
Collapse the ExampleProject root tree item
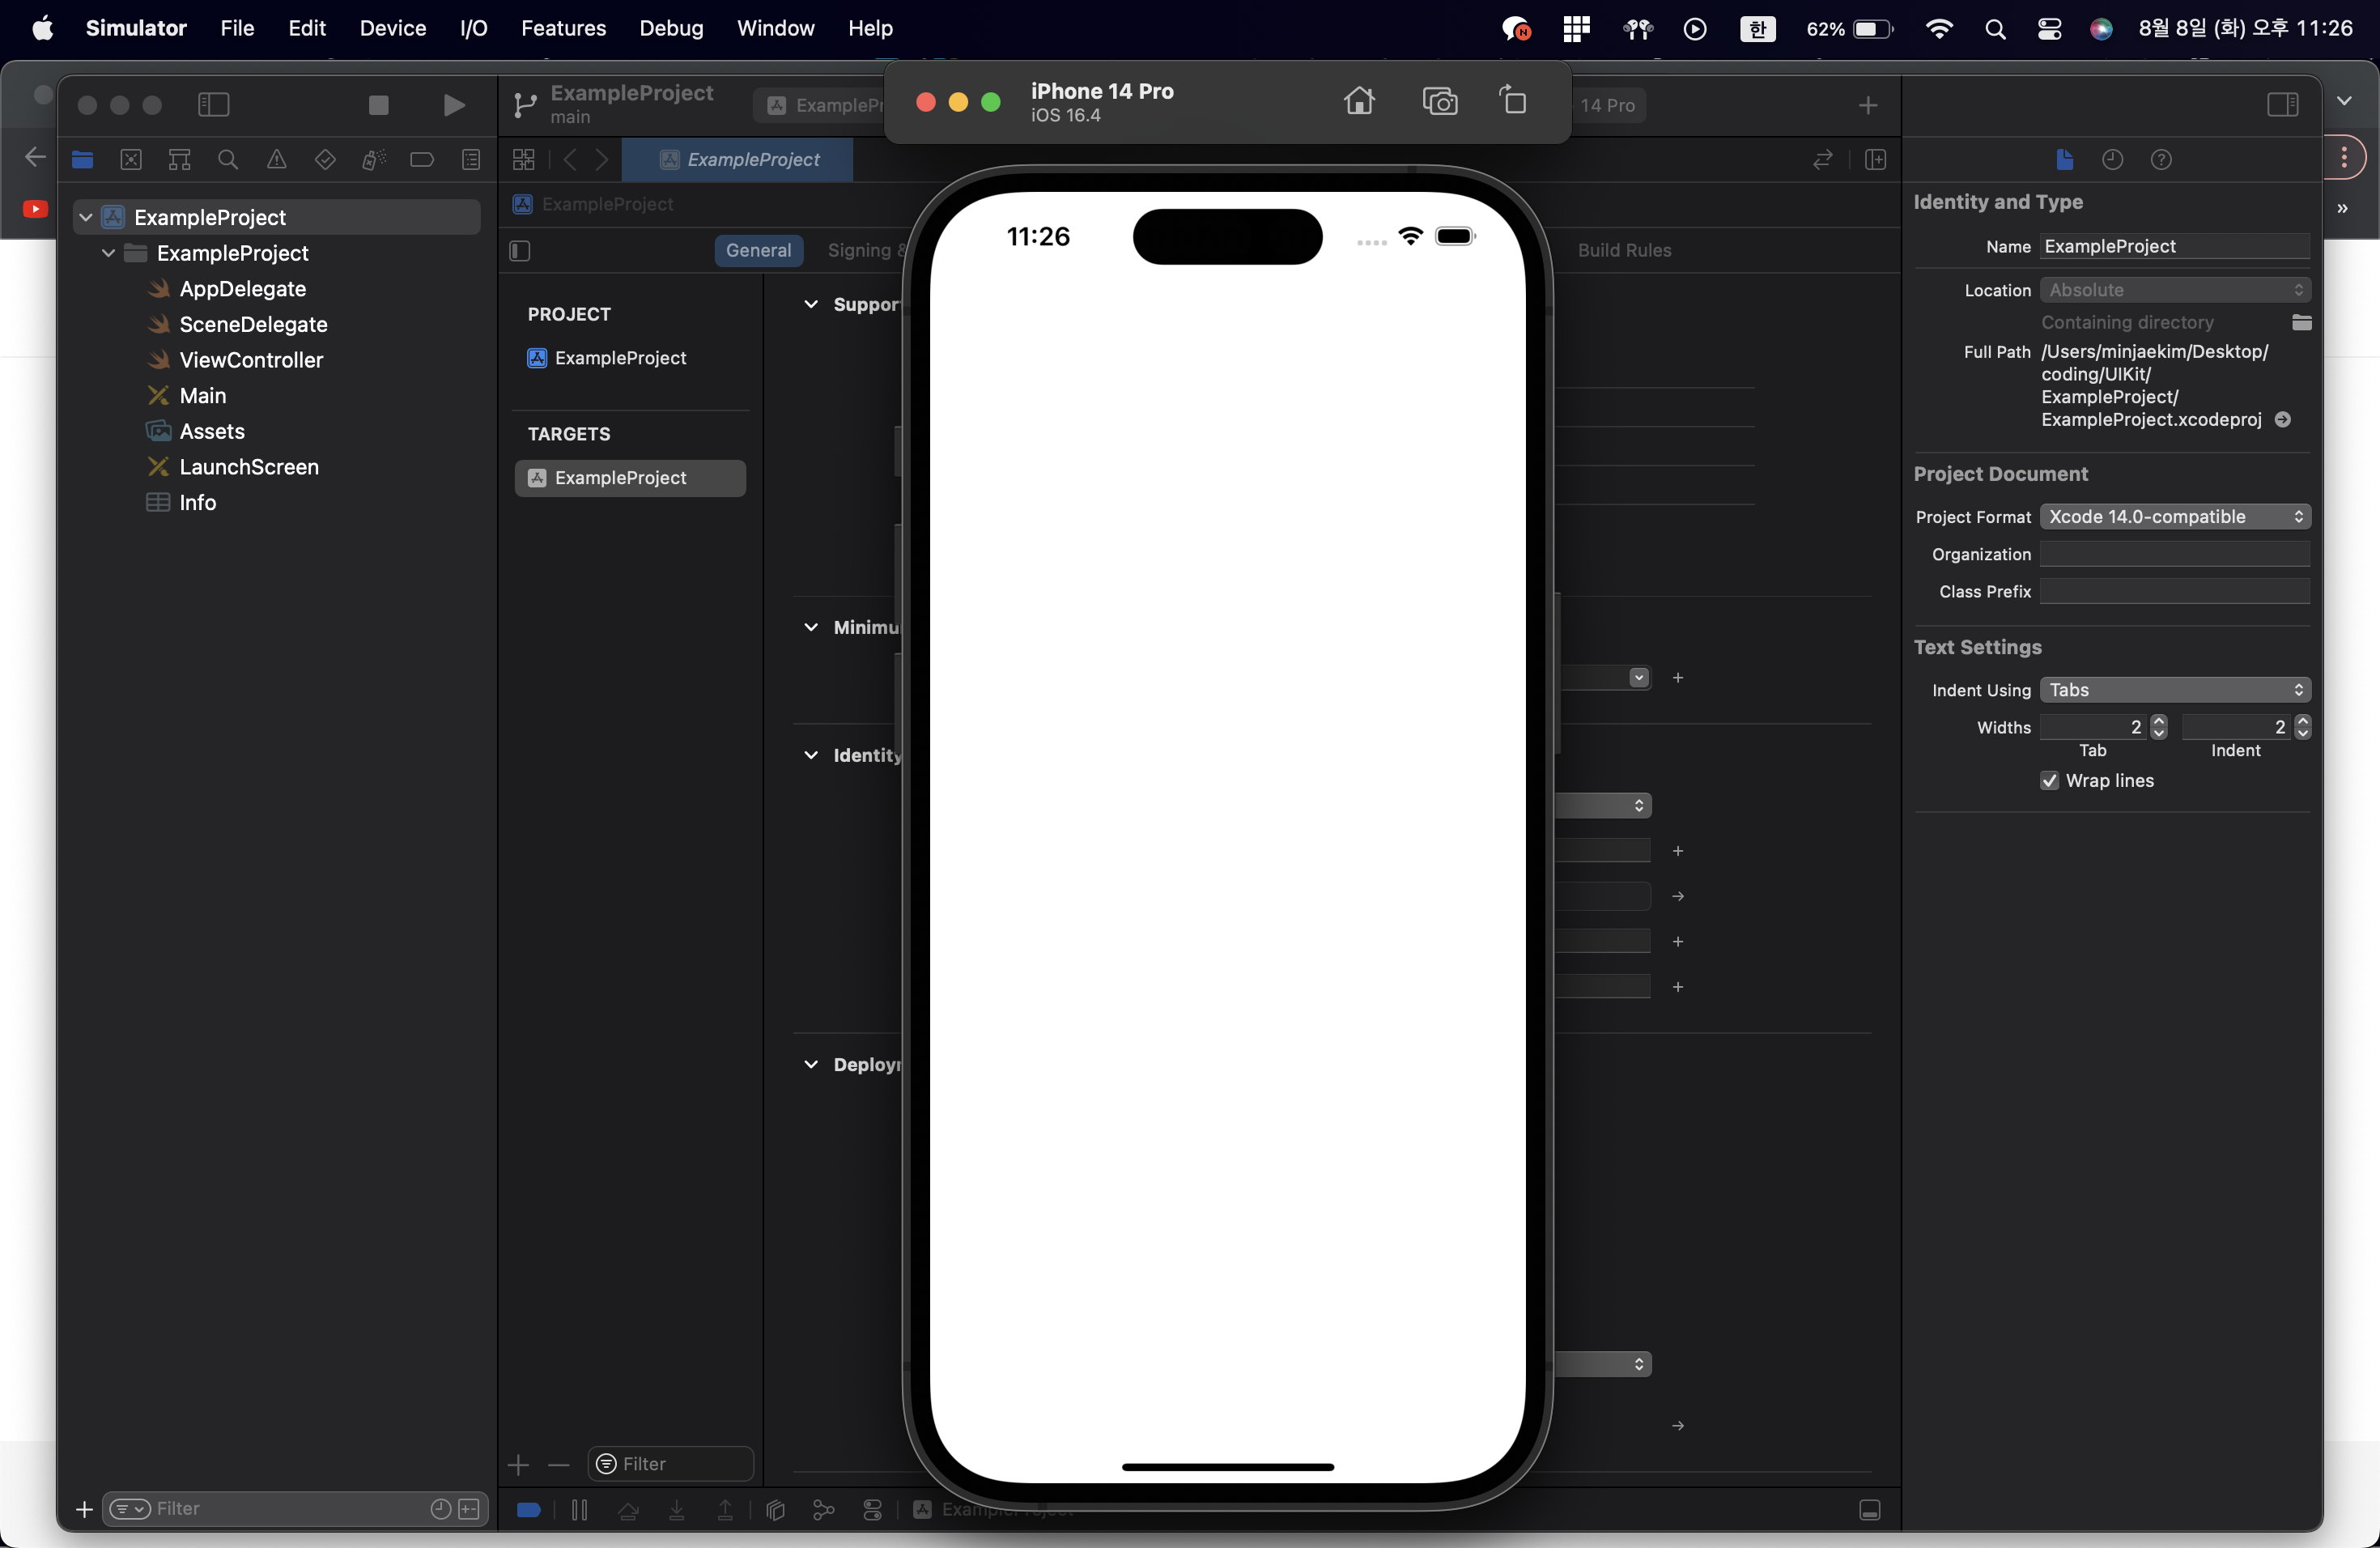86,217
